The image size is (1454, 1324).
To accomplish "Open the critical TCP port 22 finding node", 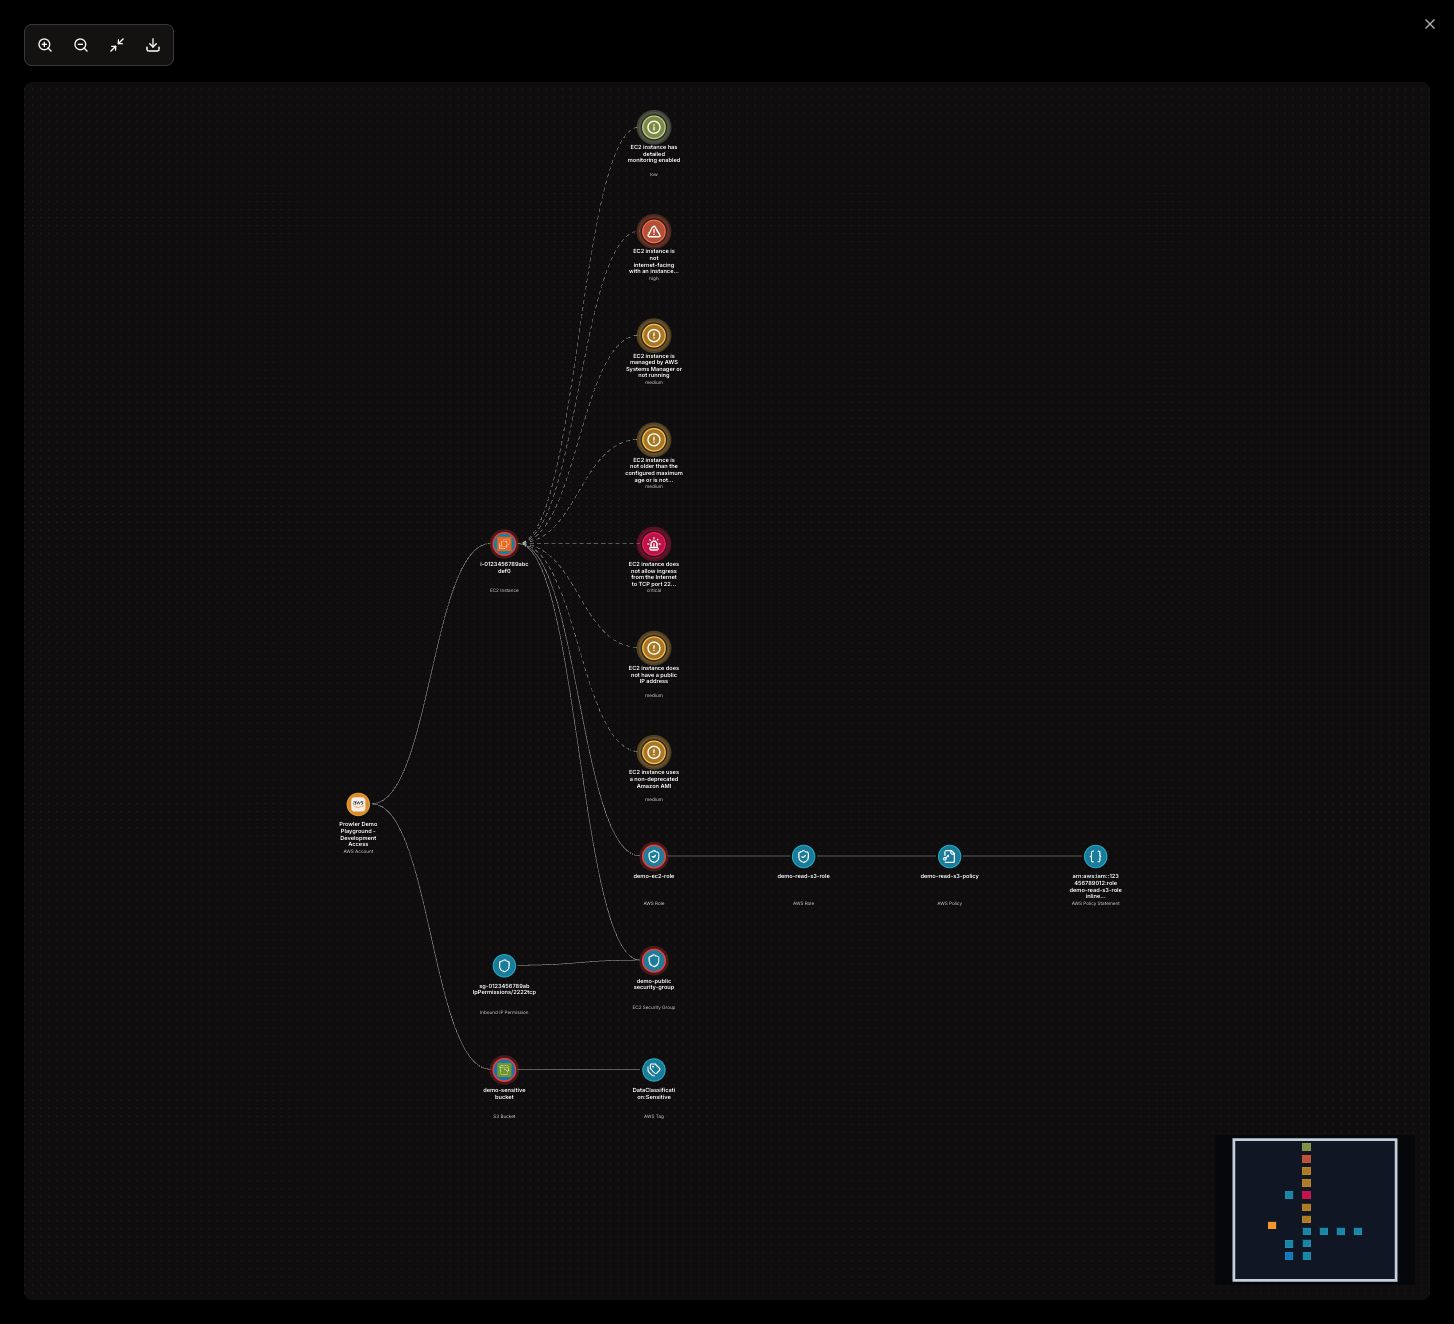I will (654, 544).
